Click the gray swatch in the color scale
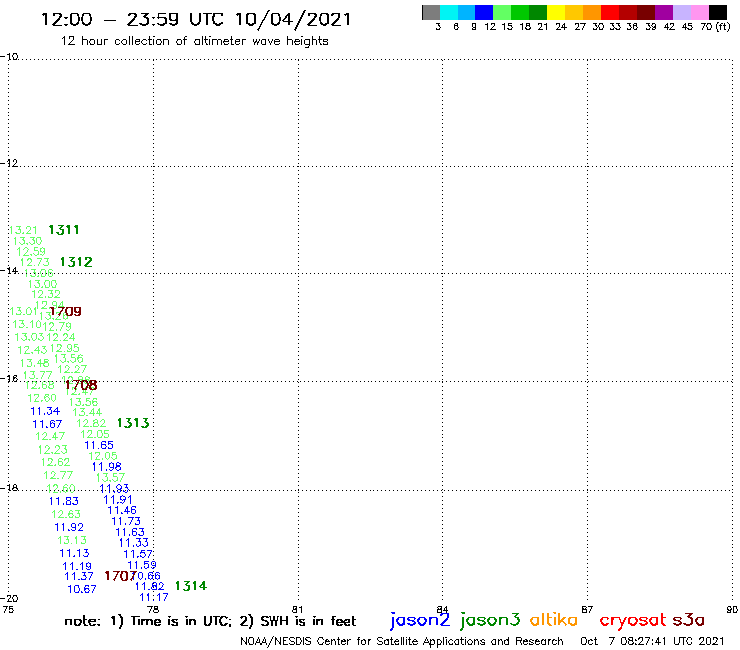 431,12
